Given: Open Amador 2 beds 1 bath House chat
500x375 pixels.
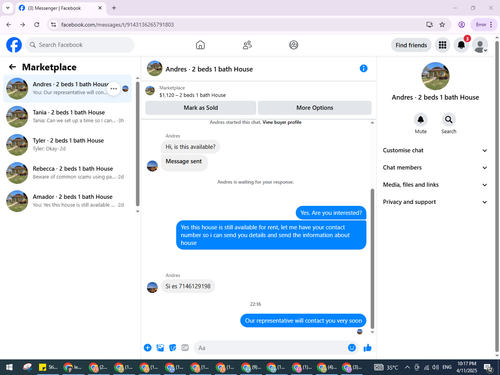Looking at the screenshot, I should point(67,201).
